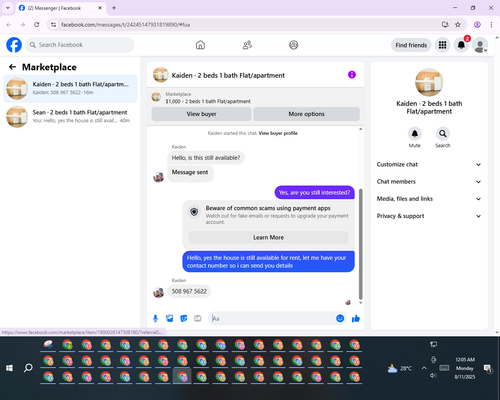This screenshot has width=500, height=400.
Task: Click the 'Yes, are you still interested?' message
Action: point(314,193)
